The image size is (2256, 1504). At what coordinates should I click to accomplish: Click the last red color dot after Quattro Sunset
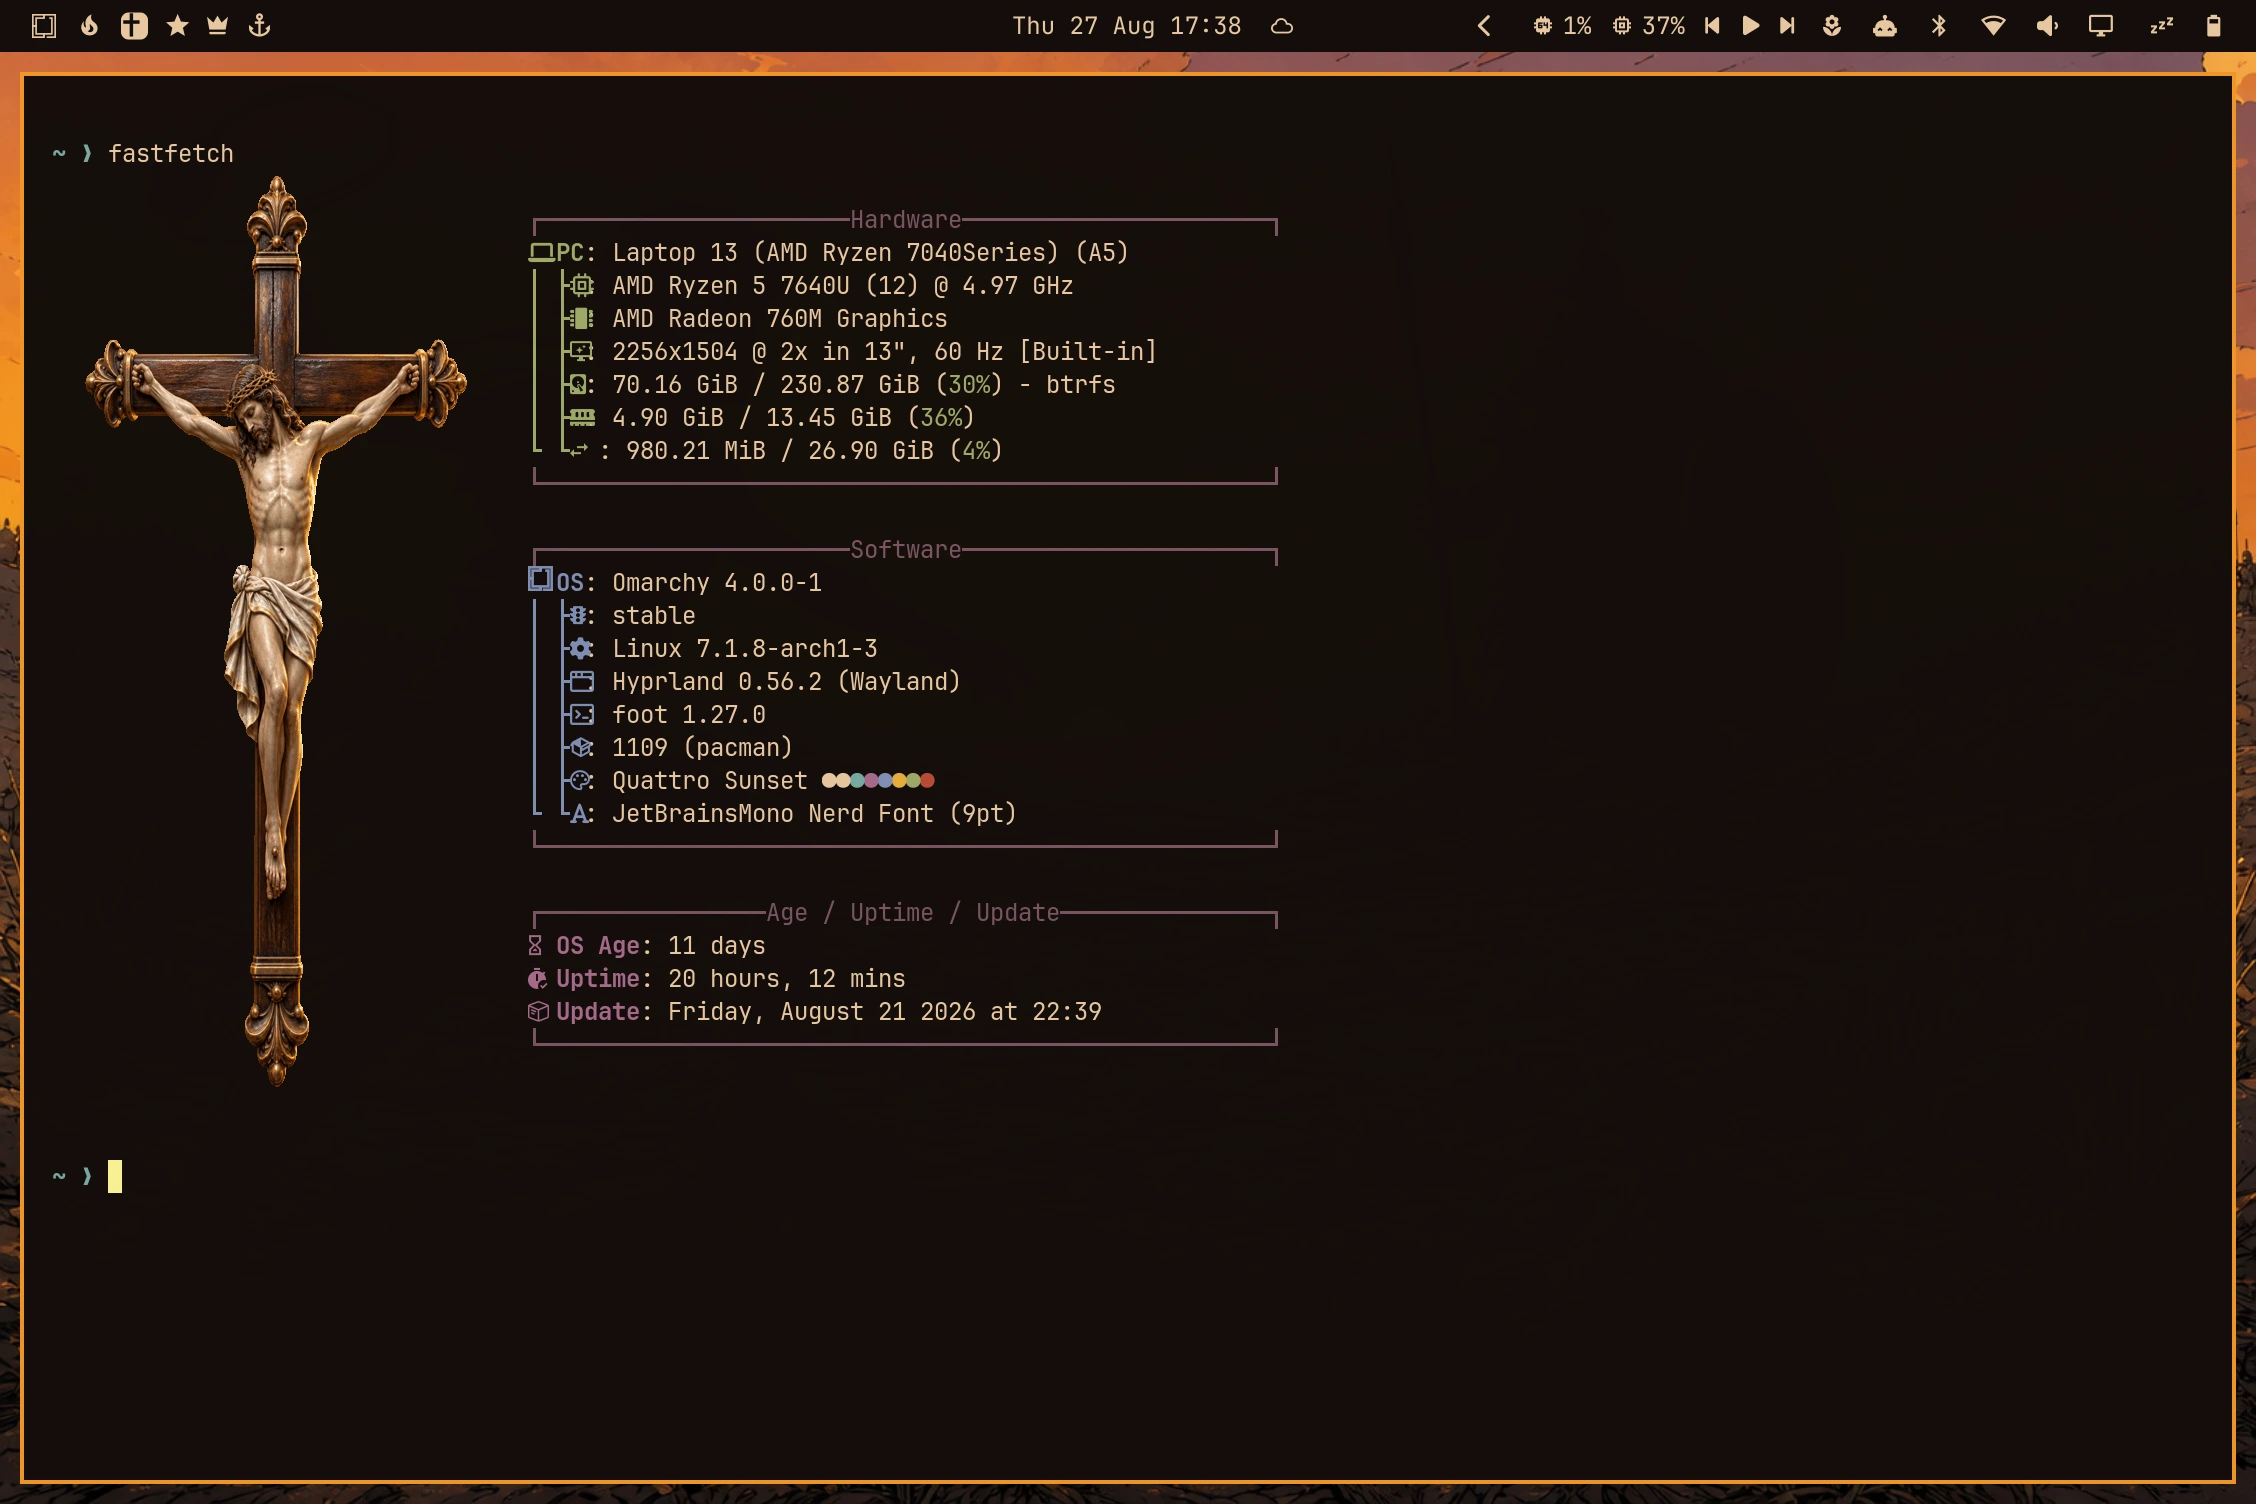point(927,780)
